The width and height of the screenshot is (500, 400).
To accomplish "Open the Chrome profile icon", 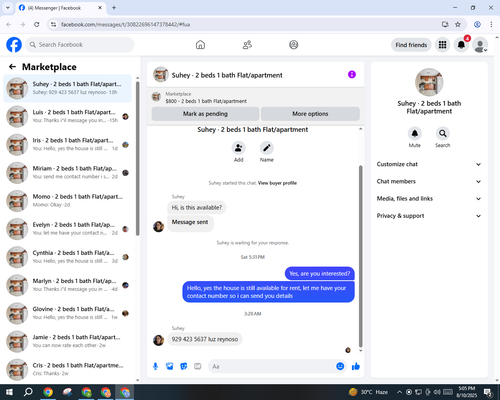I will click(477, 24).
